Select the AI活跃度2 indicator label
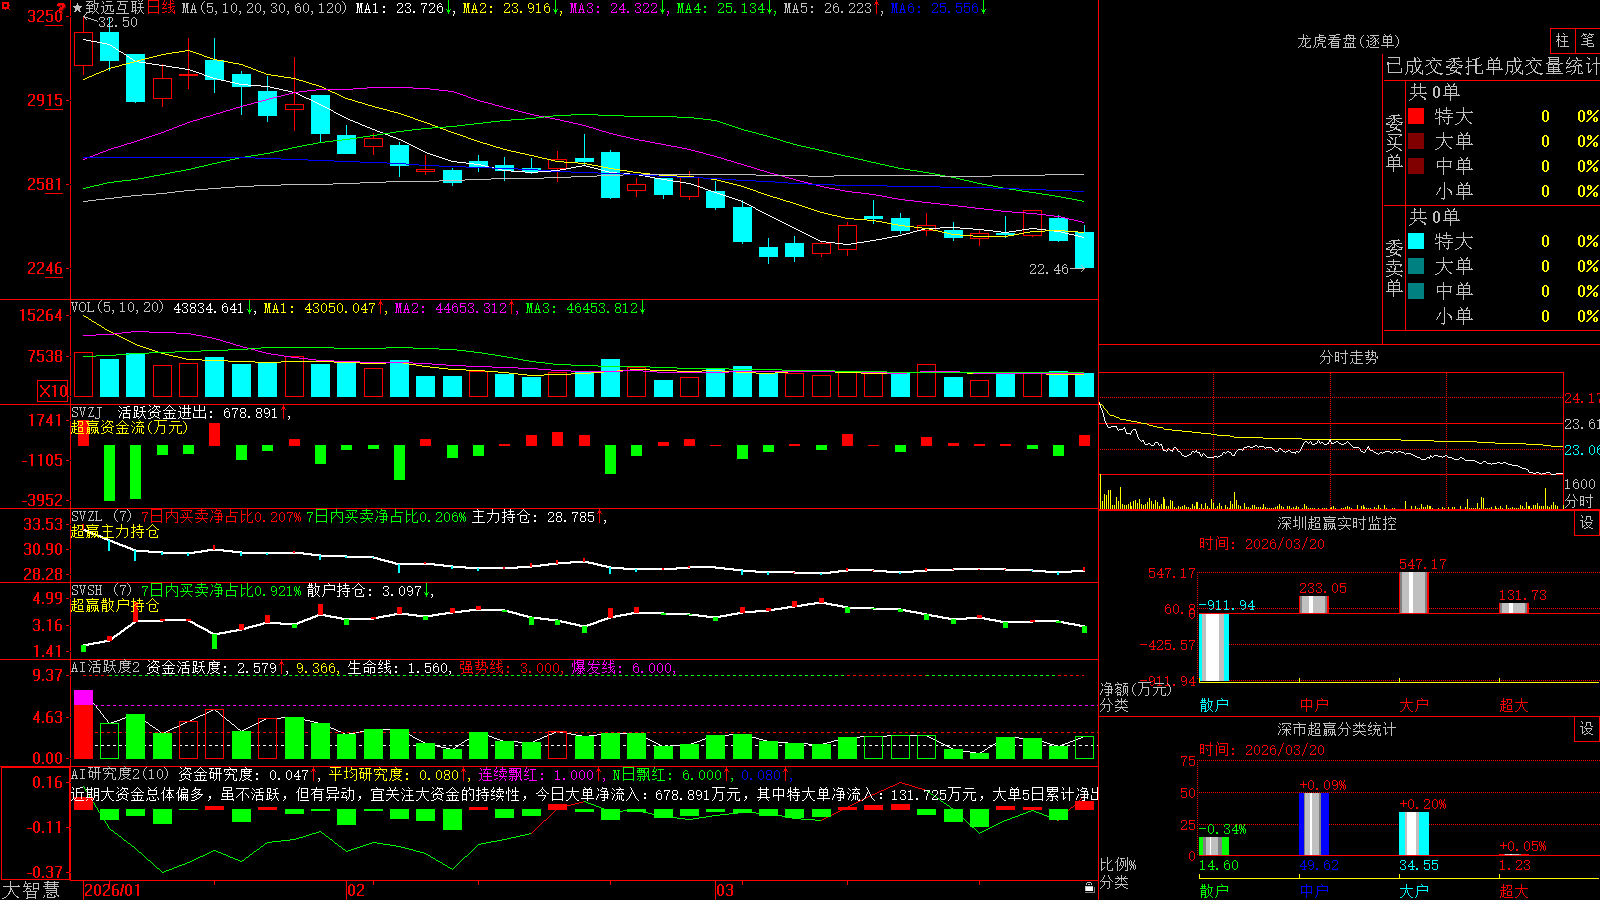 coord(106,667)
